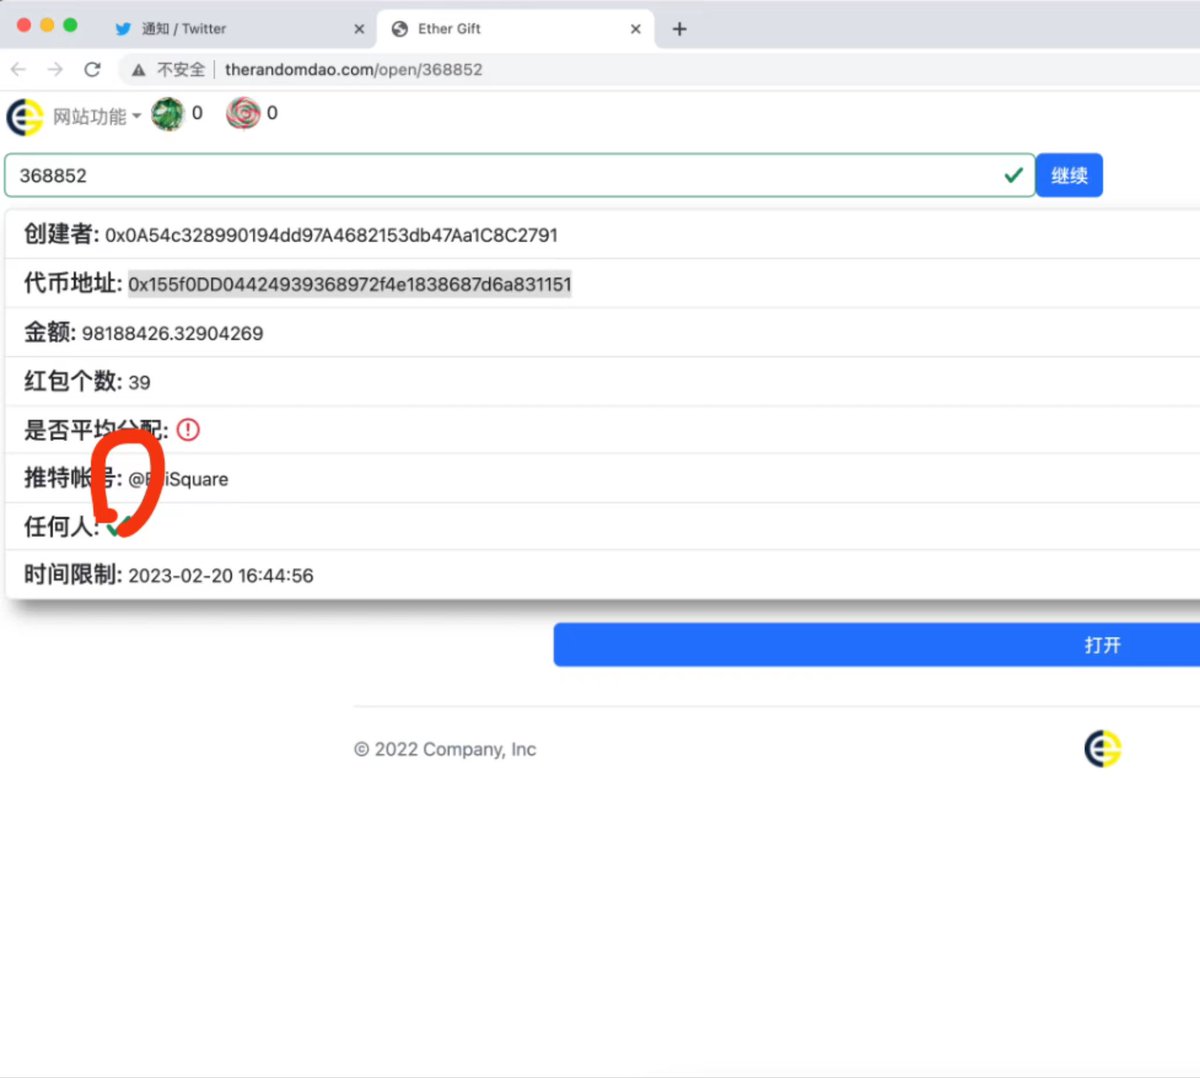Click the © 2022 Company, Inc text
Image resolution: width=1200 pixels, height=1078 pixels.
(445, 749)
